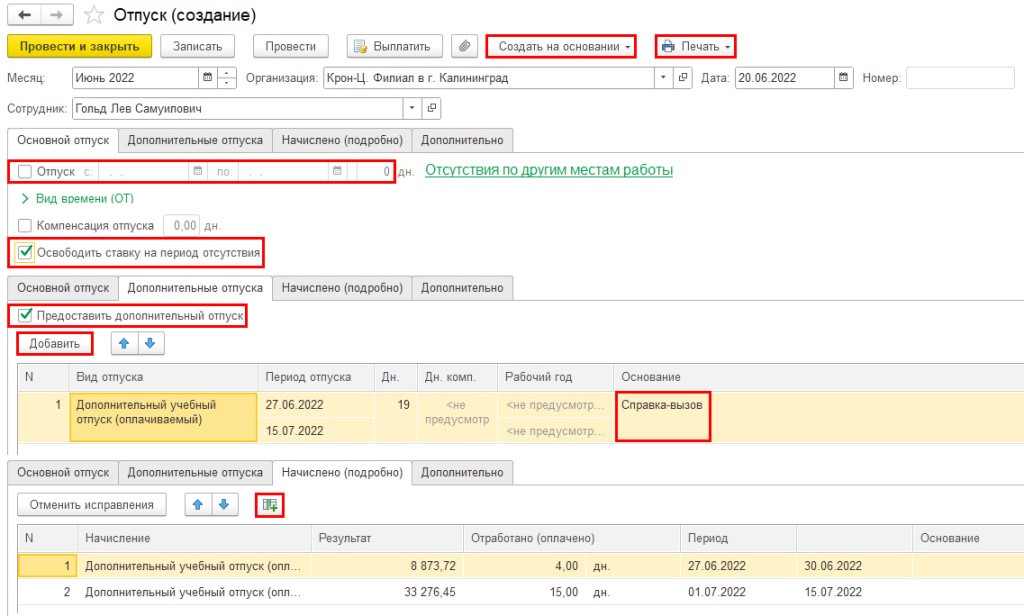Click the Выплатить button
Image resolution: width=1024 pixels, height=616 pixels.
click(x=394, y=46)
